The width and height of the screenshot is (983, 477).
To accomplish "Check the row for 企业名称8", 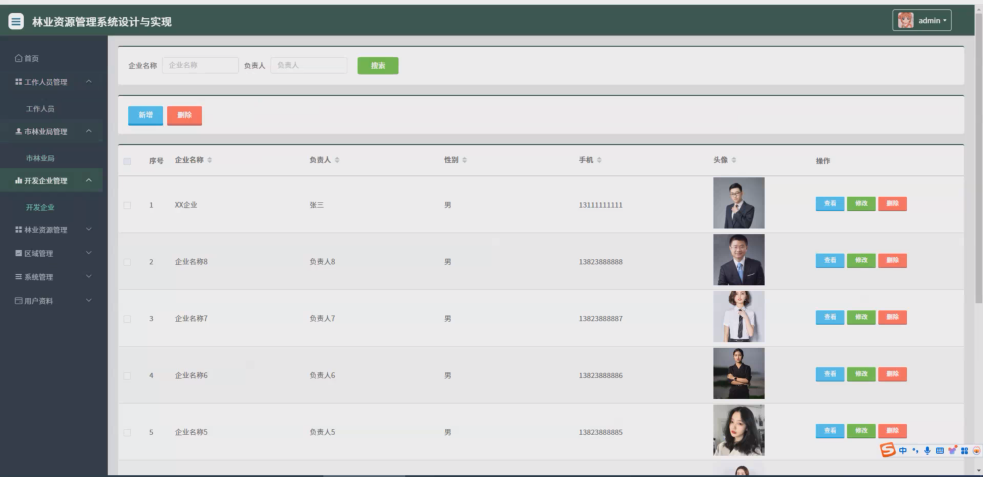I will (x=127, y=262).
